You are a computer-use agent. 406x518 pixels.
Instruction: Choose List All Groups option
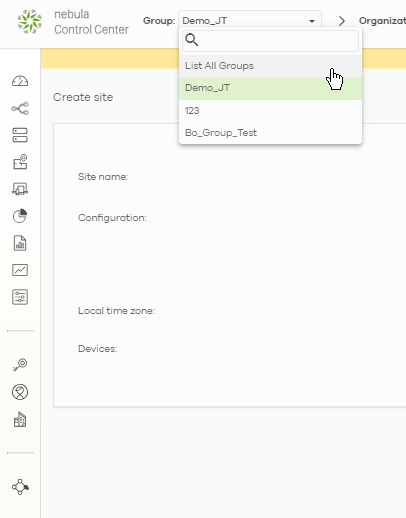(270, 66)
